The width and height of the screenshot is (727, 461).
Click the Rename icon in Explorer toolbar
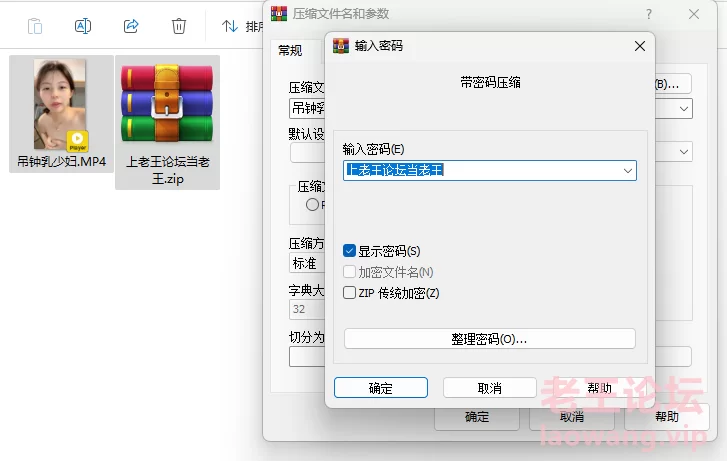point(83,26)
